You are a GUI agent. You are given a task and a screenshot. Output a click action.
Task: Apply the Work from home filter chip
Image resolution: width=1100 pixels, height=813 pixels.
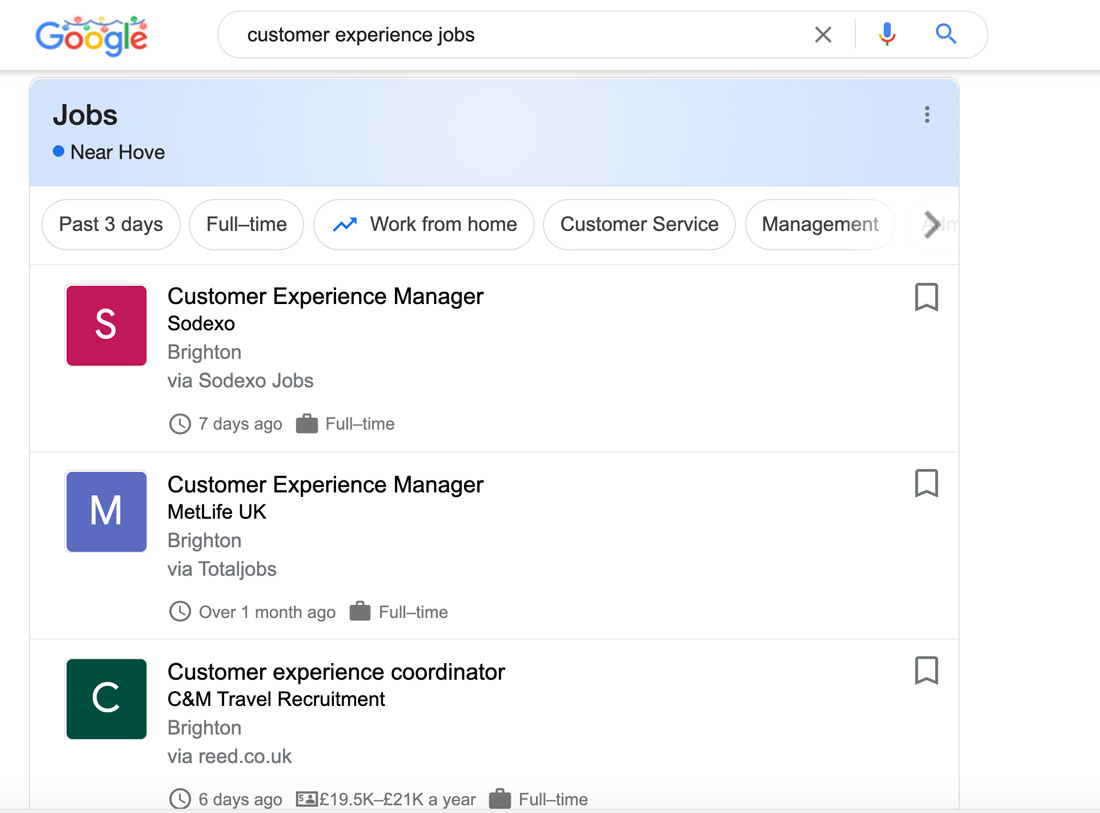[424, 224]
